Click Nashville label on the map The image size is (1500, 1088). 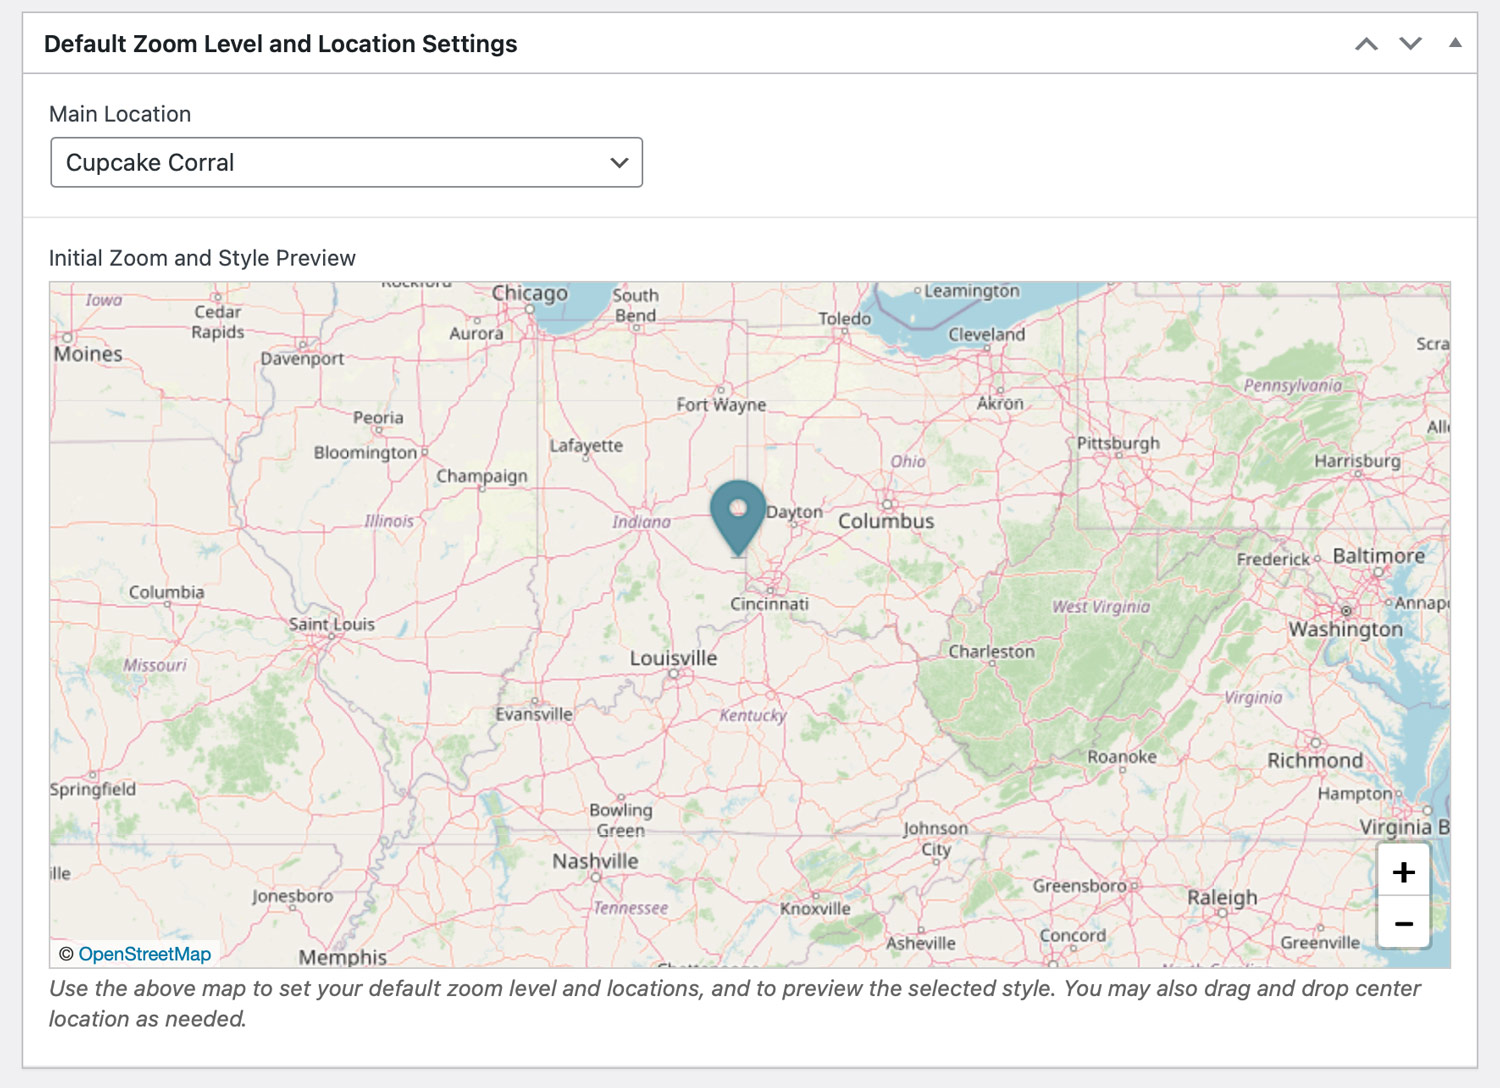595,861
